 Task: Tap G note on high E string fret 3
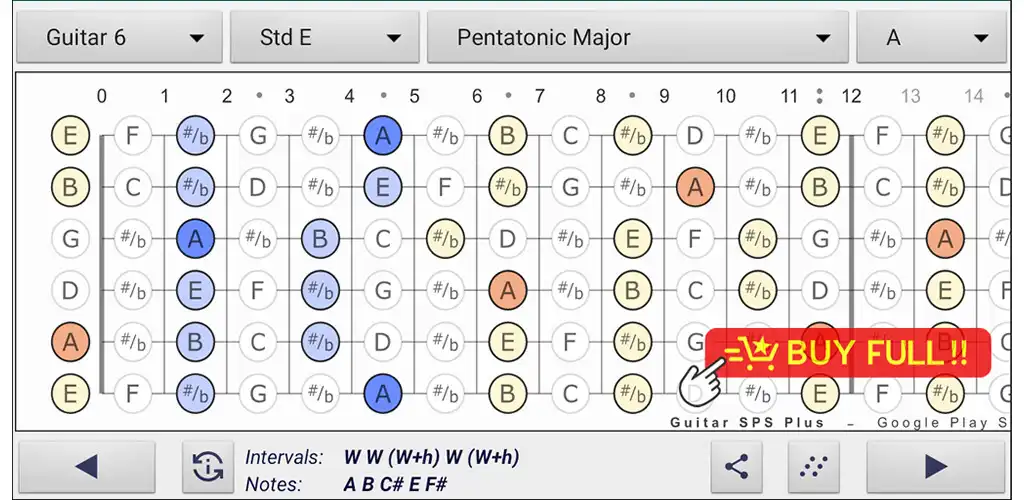pos(258,136)
